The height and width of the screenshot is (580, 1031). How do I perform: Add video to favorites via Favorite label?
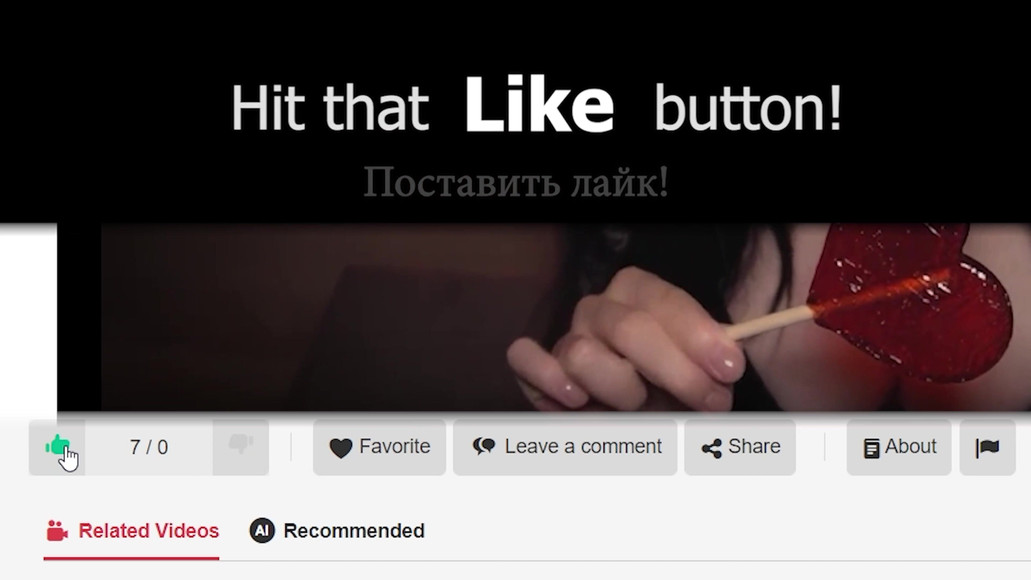395,447
